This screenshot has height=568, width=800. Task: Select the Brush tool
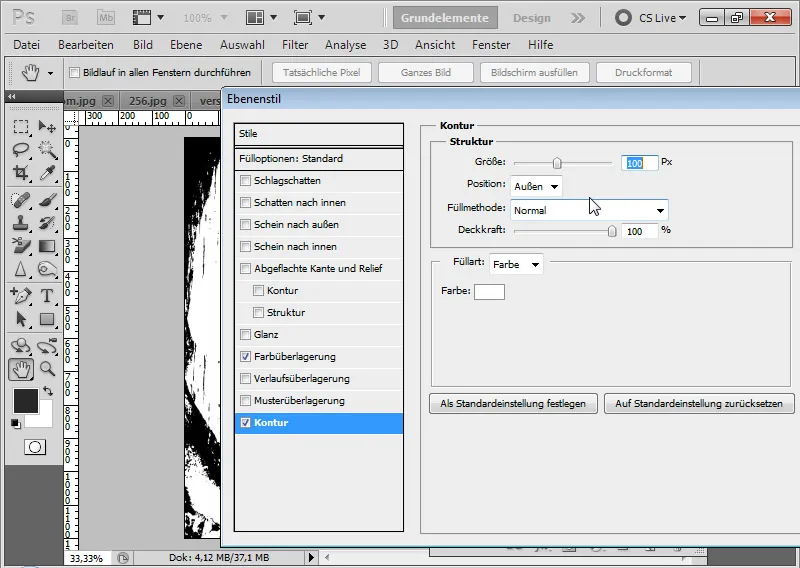(x=47, y=200)
